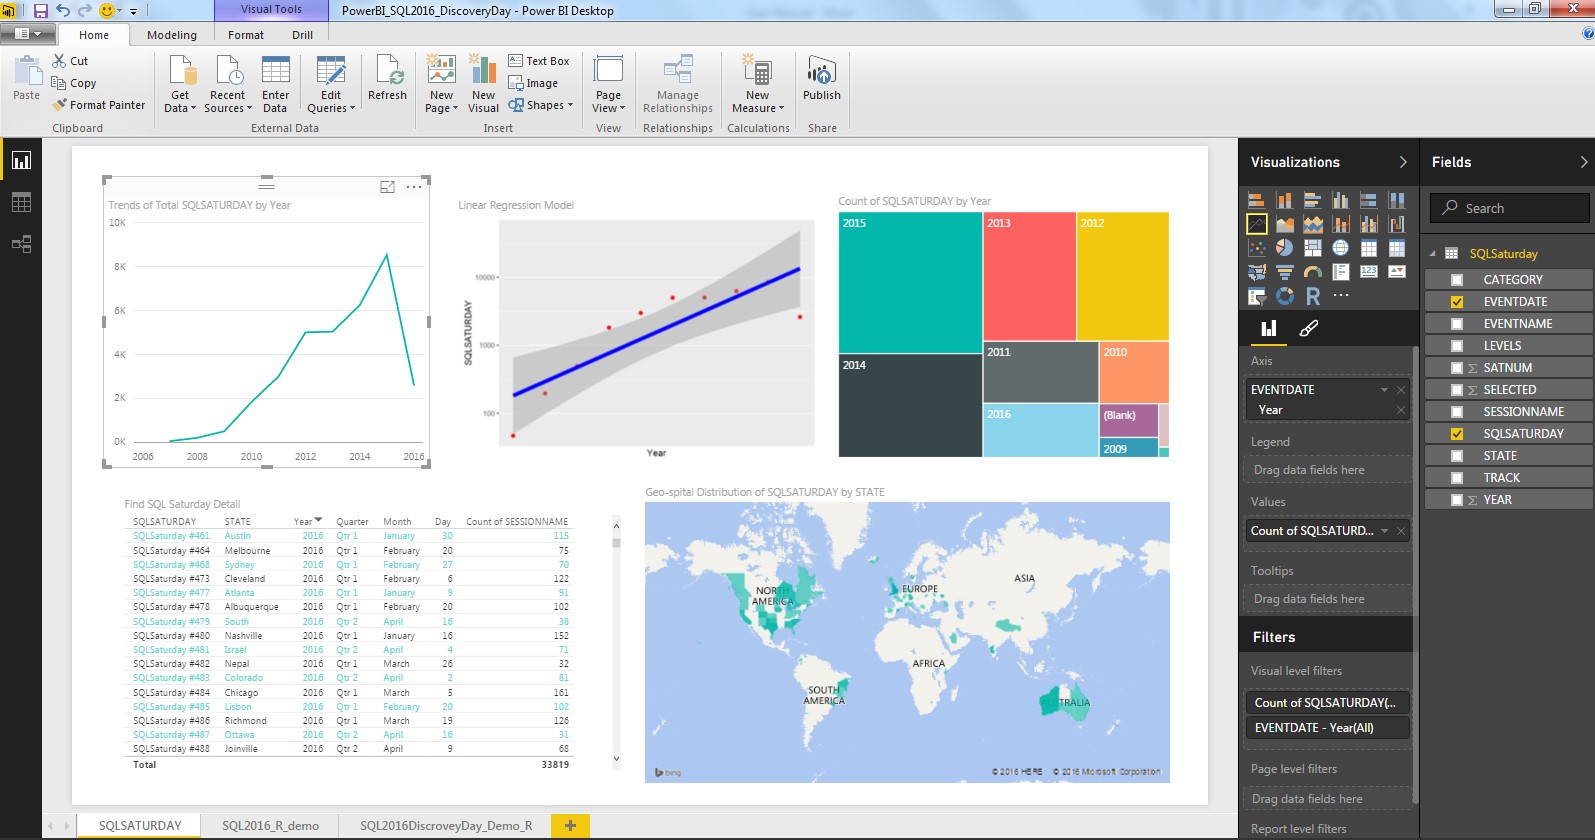This screenshot has width=1595, height=840.
Task: Remove EVENTDATE field from Axis
Action: pos(1401,390)
